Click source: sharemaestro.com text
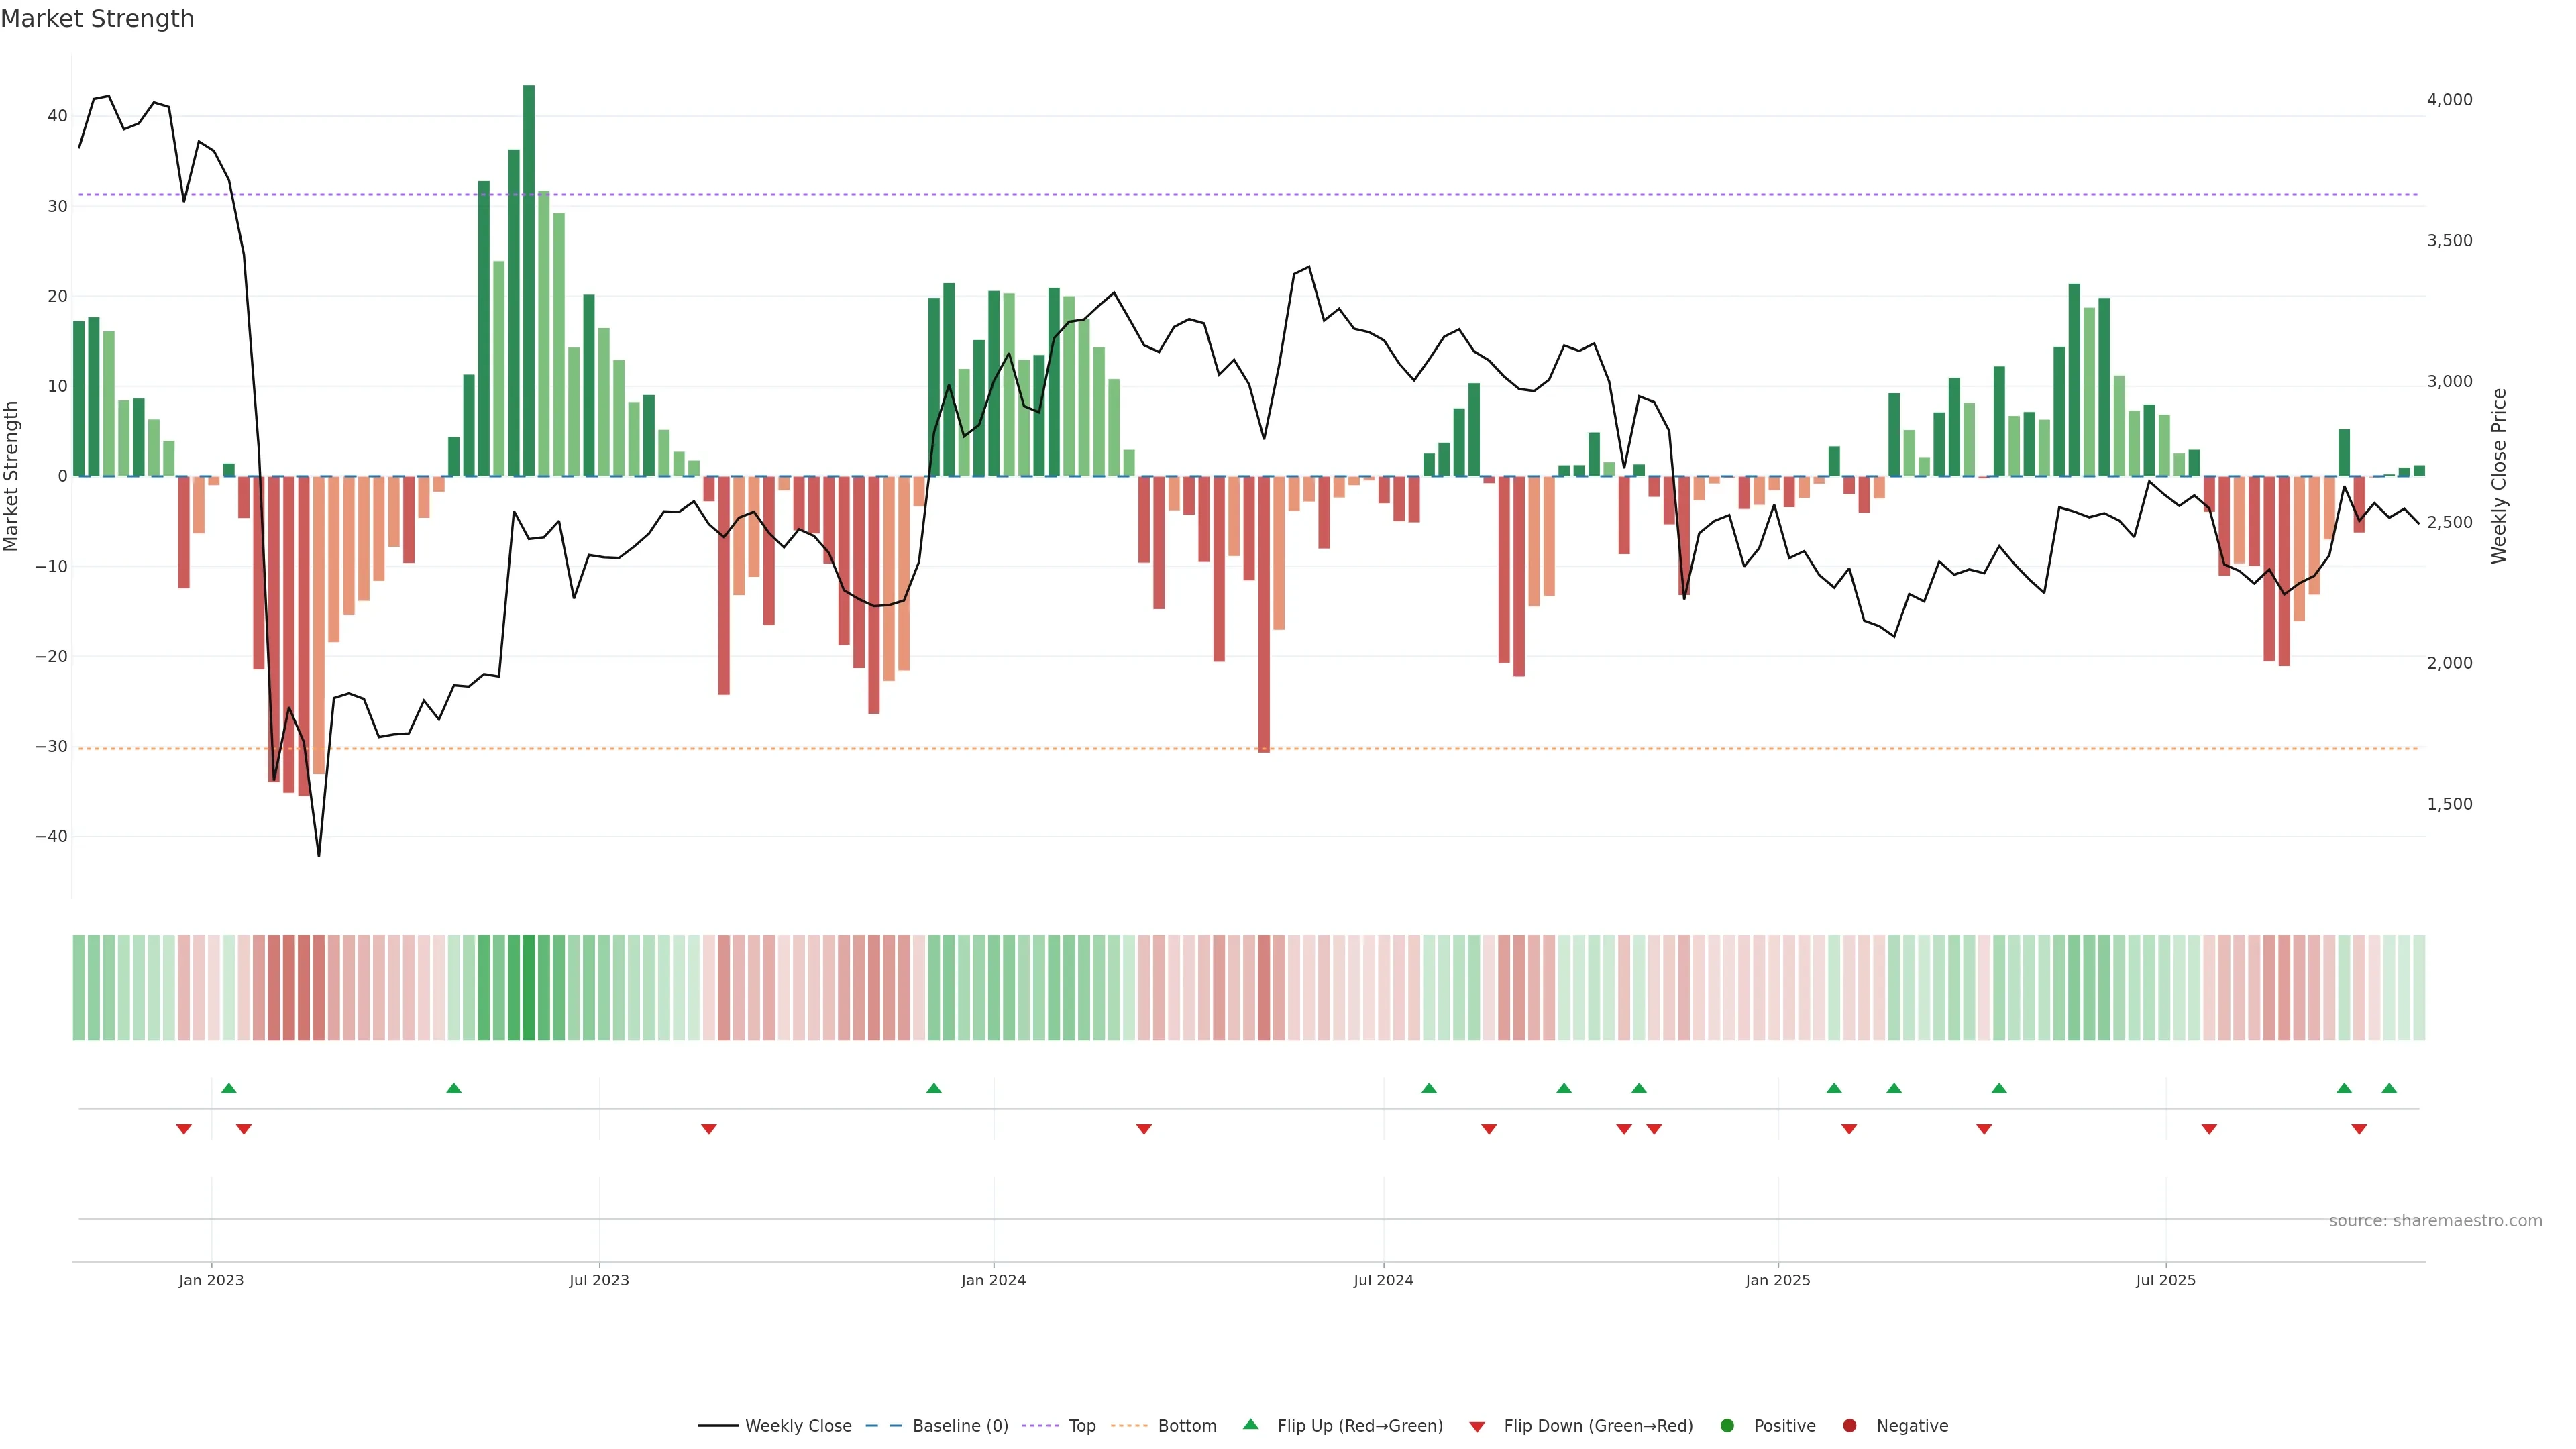The image size is (2576, 1449). pyautogui.click(x=2435, y=1220)
